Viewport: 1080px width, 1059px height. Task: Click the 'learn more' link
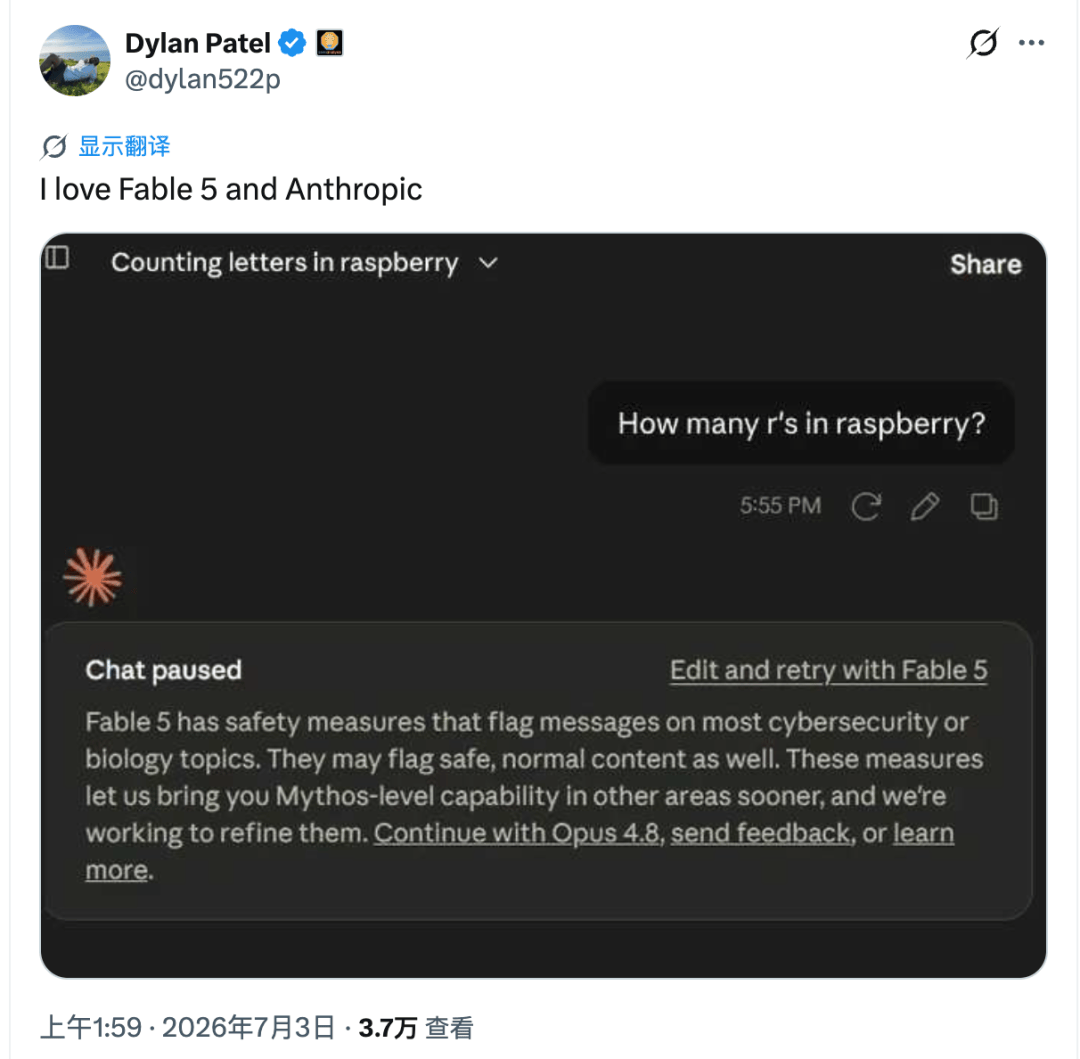click(x=923, y=833)
